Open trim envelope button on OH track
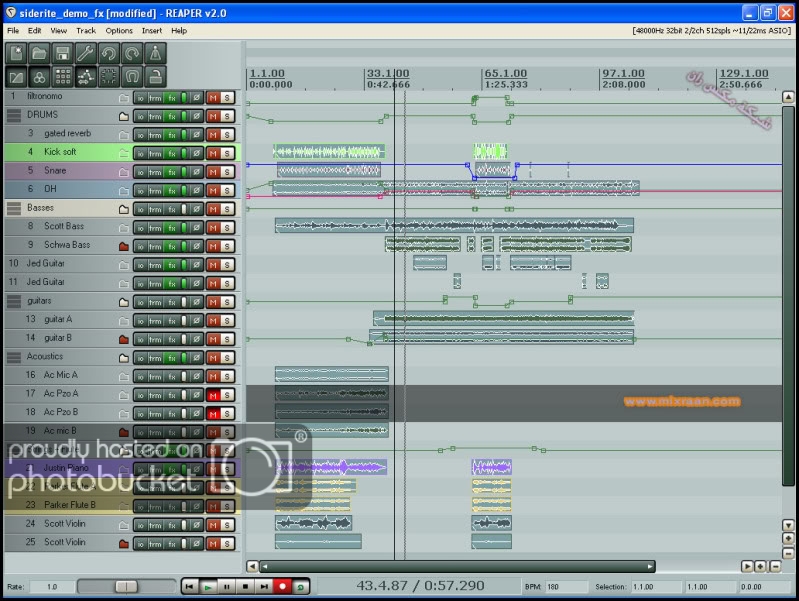Screen dimensions: 799x601 pyautogui.click(x=155, y=191)
